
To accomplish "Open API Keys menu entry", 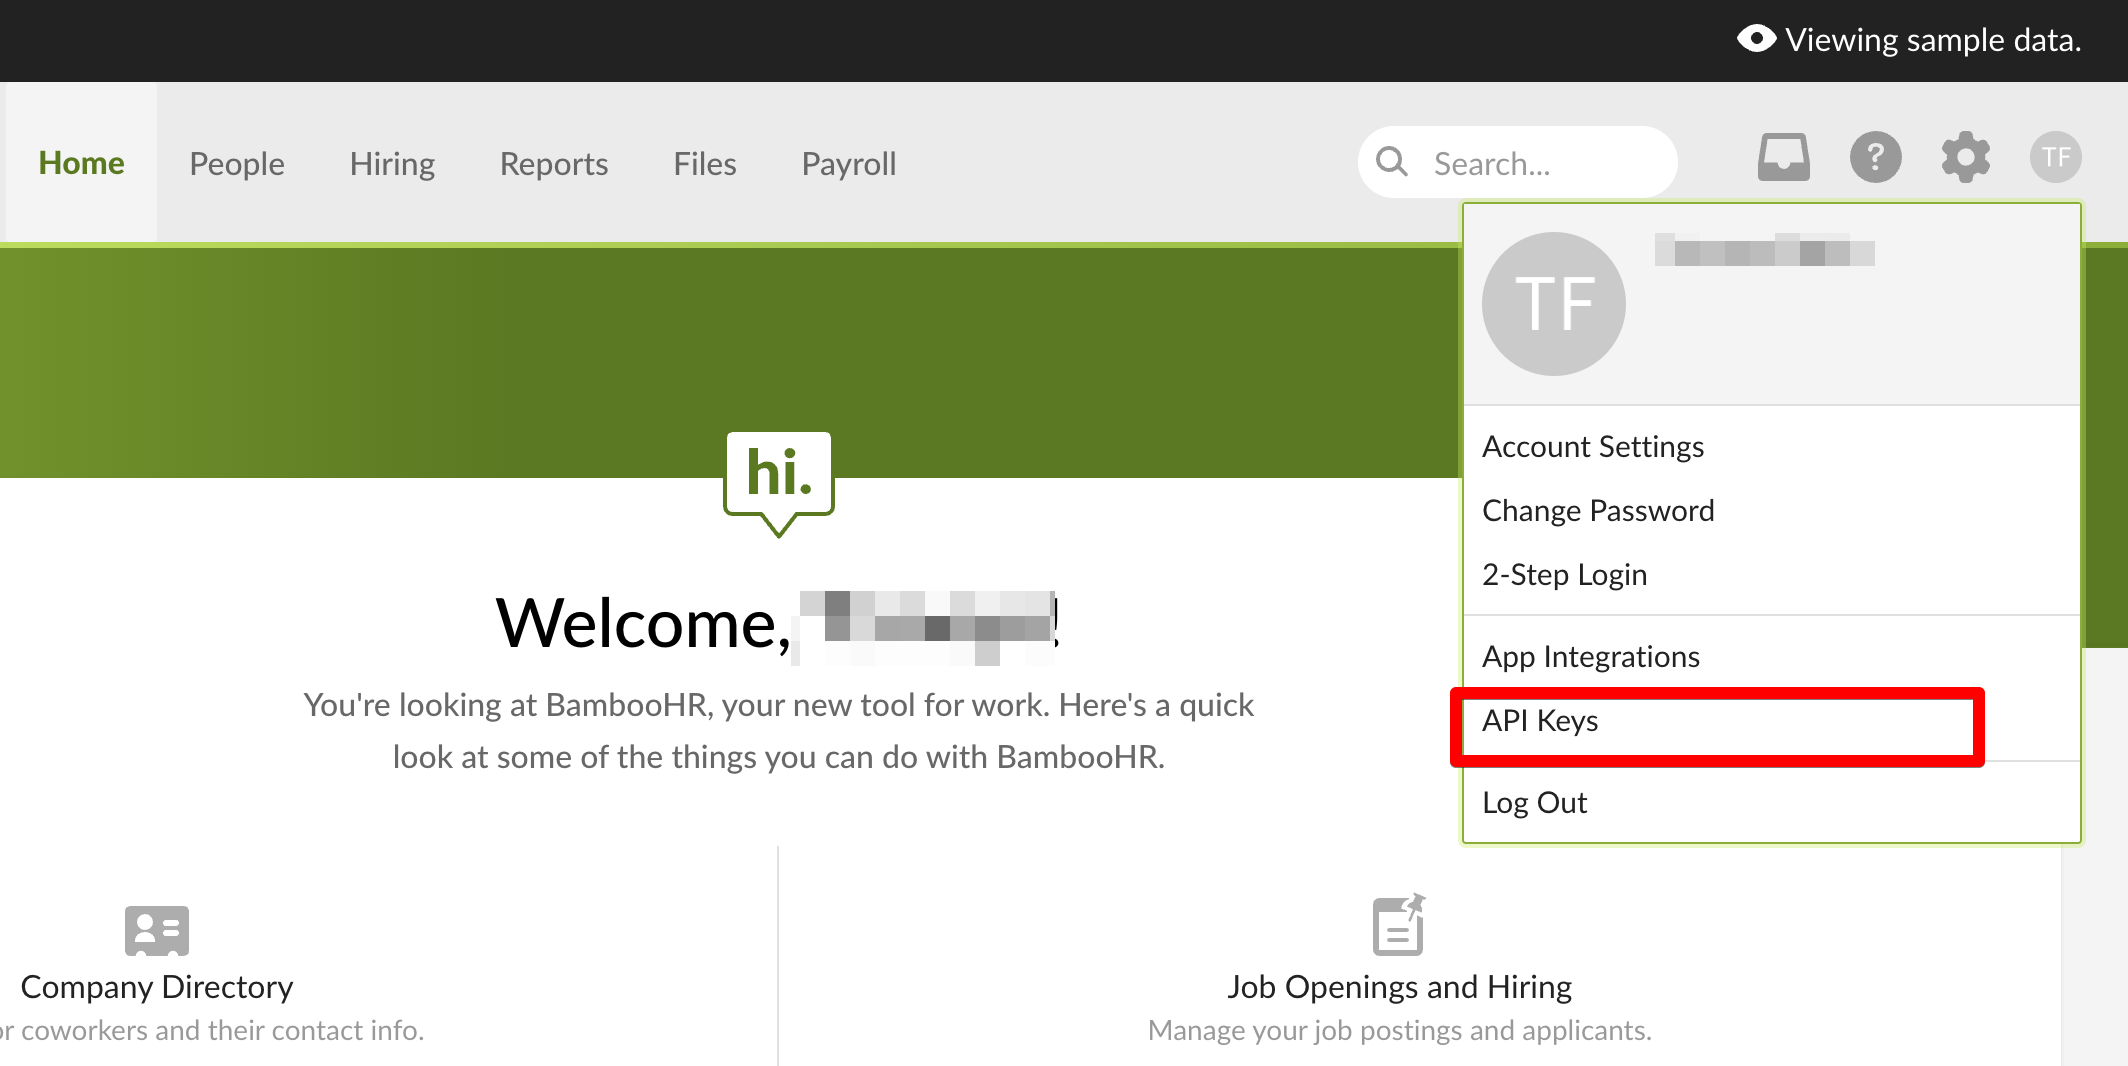I will point(1540,721).
